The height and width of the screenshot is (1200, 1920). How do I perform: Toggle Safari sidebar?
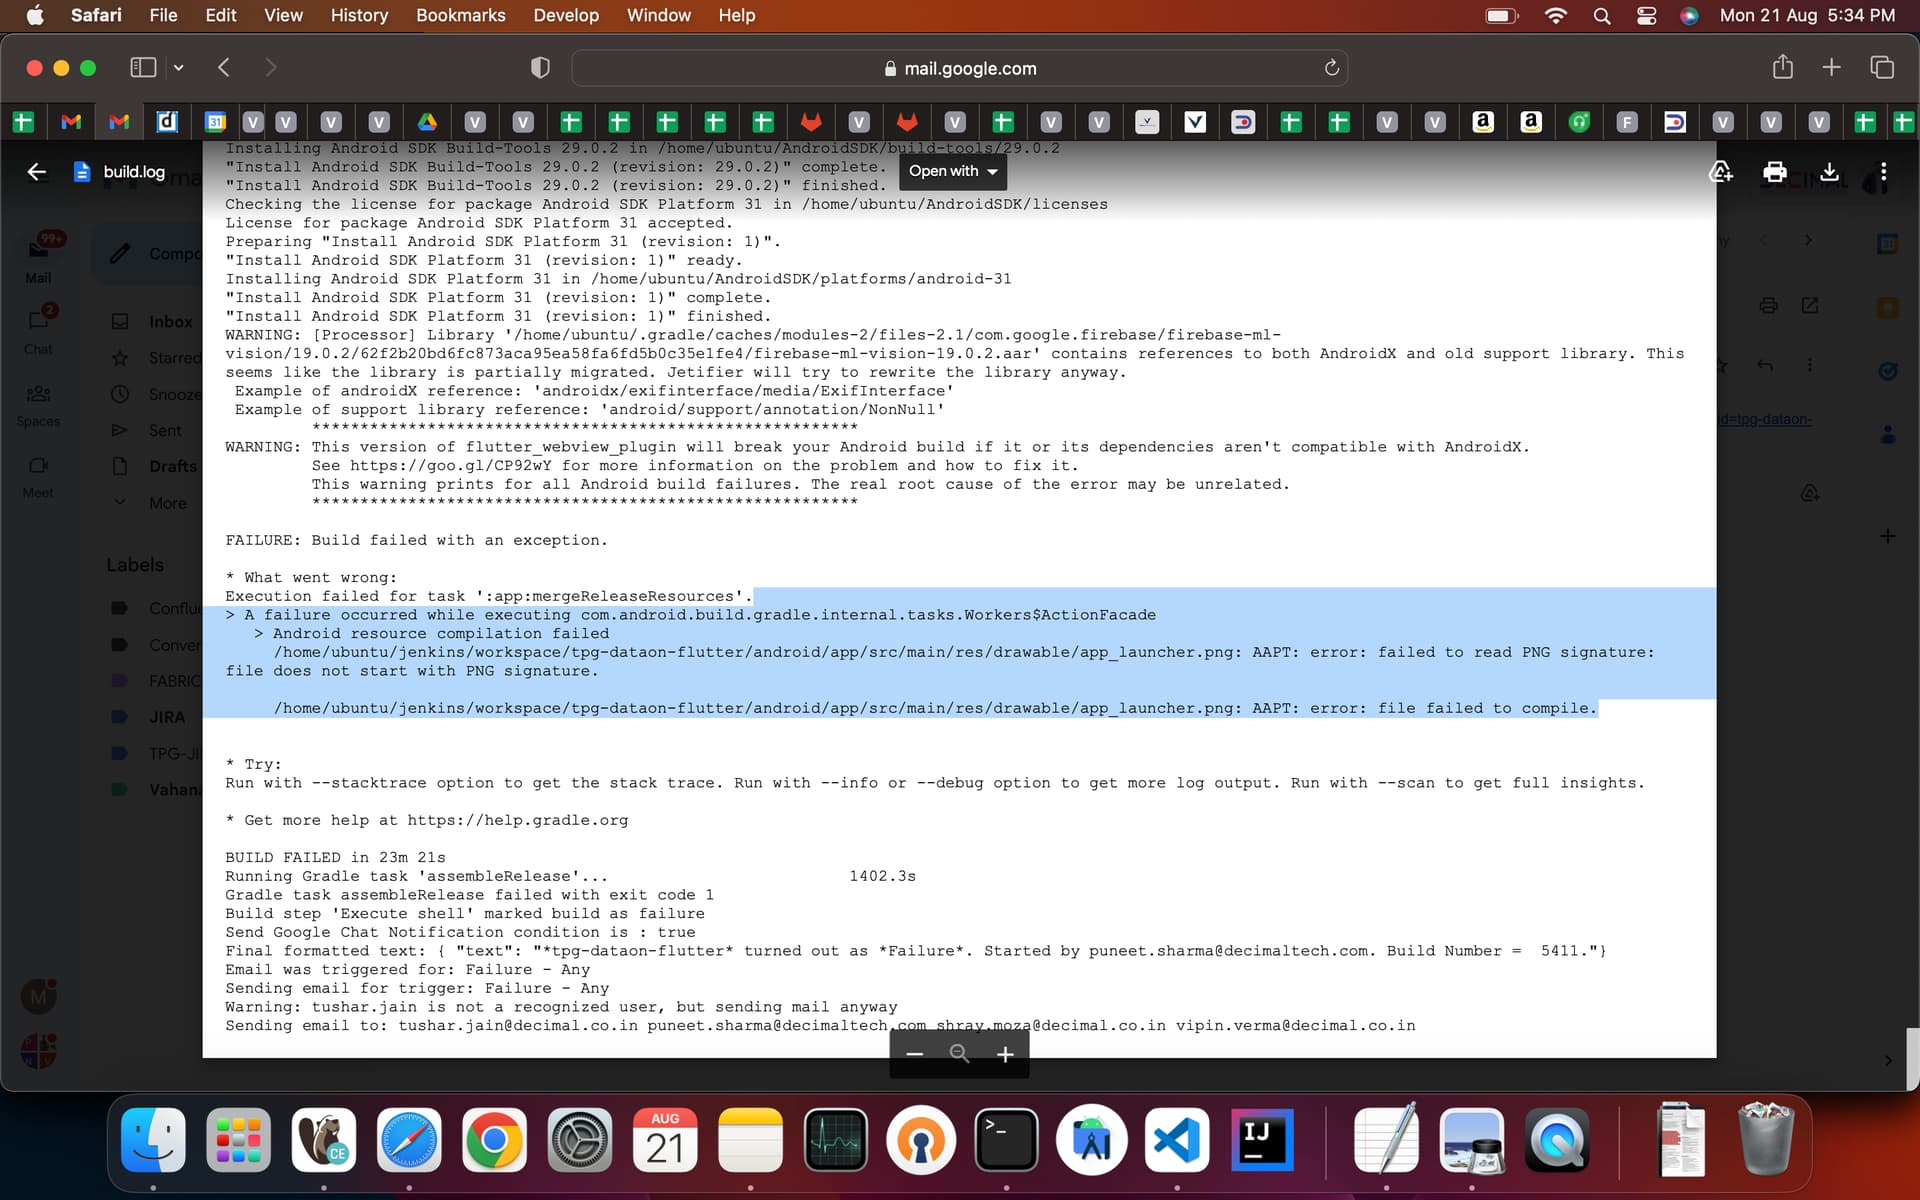point(143,67)
